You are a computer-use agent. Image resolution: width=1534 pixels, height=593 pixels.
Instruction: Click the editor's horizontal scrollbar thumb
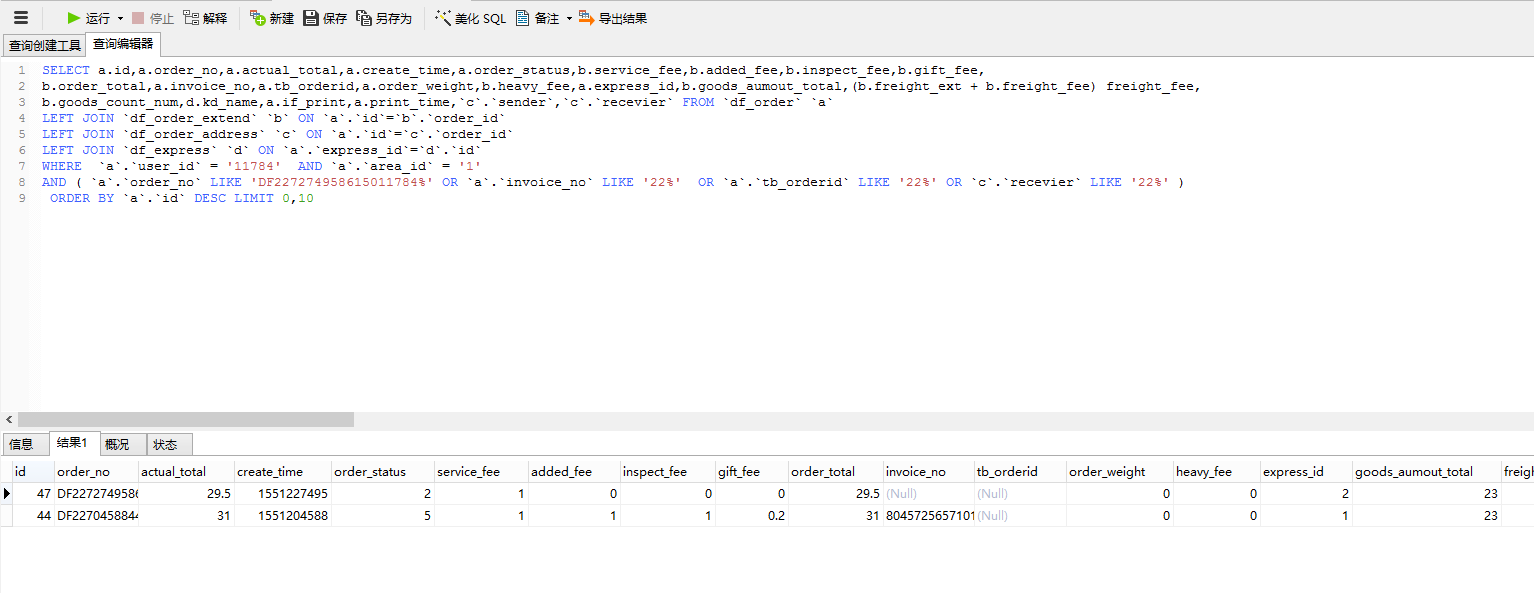pyautogui.click(x=185, y=420)
